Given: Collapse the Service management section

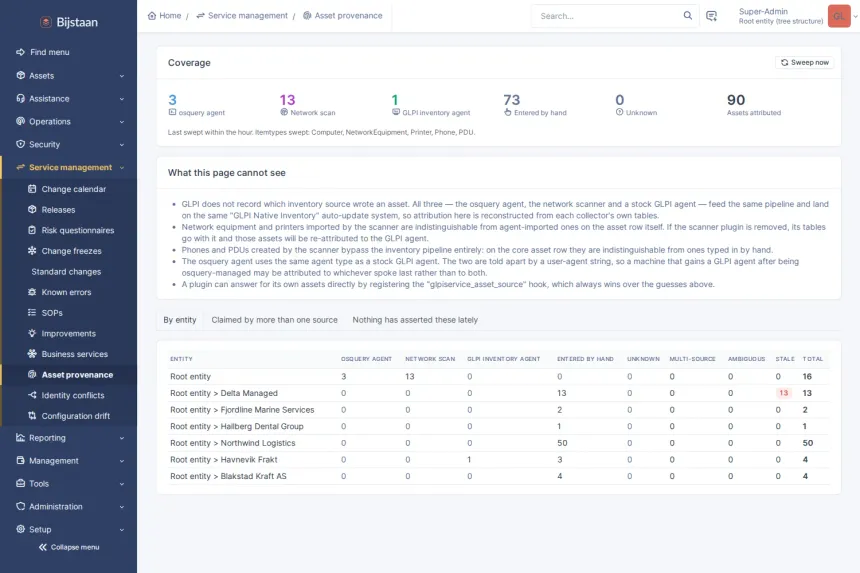Looking at the screenshot, I should tap(69, 167).
